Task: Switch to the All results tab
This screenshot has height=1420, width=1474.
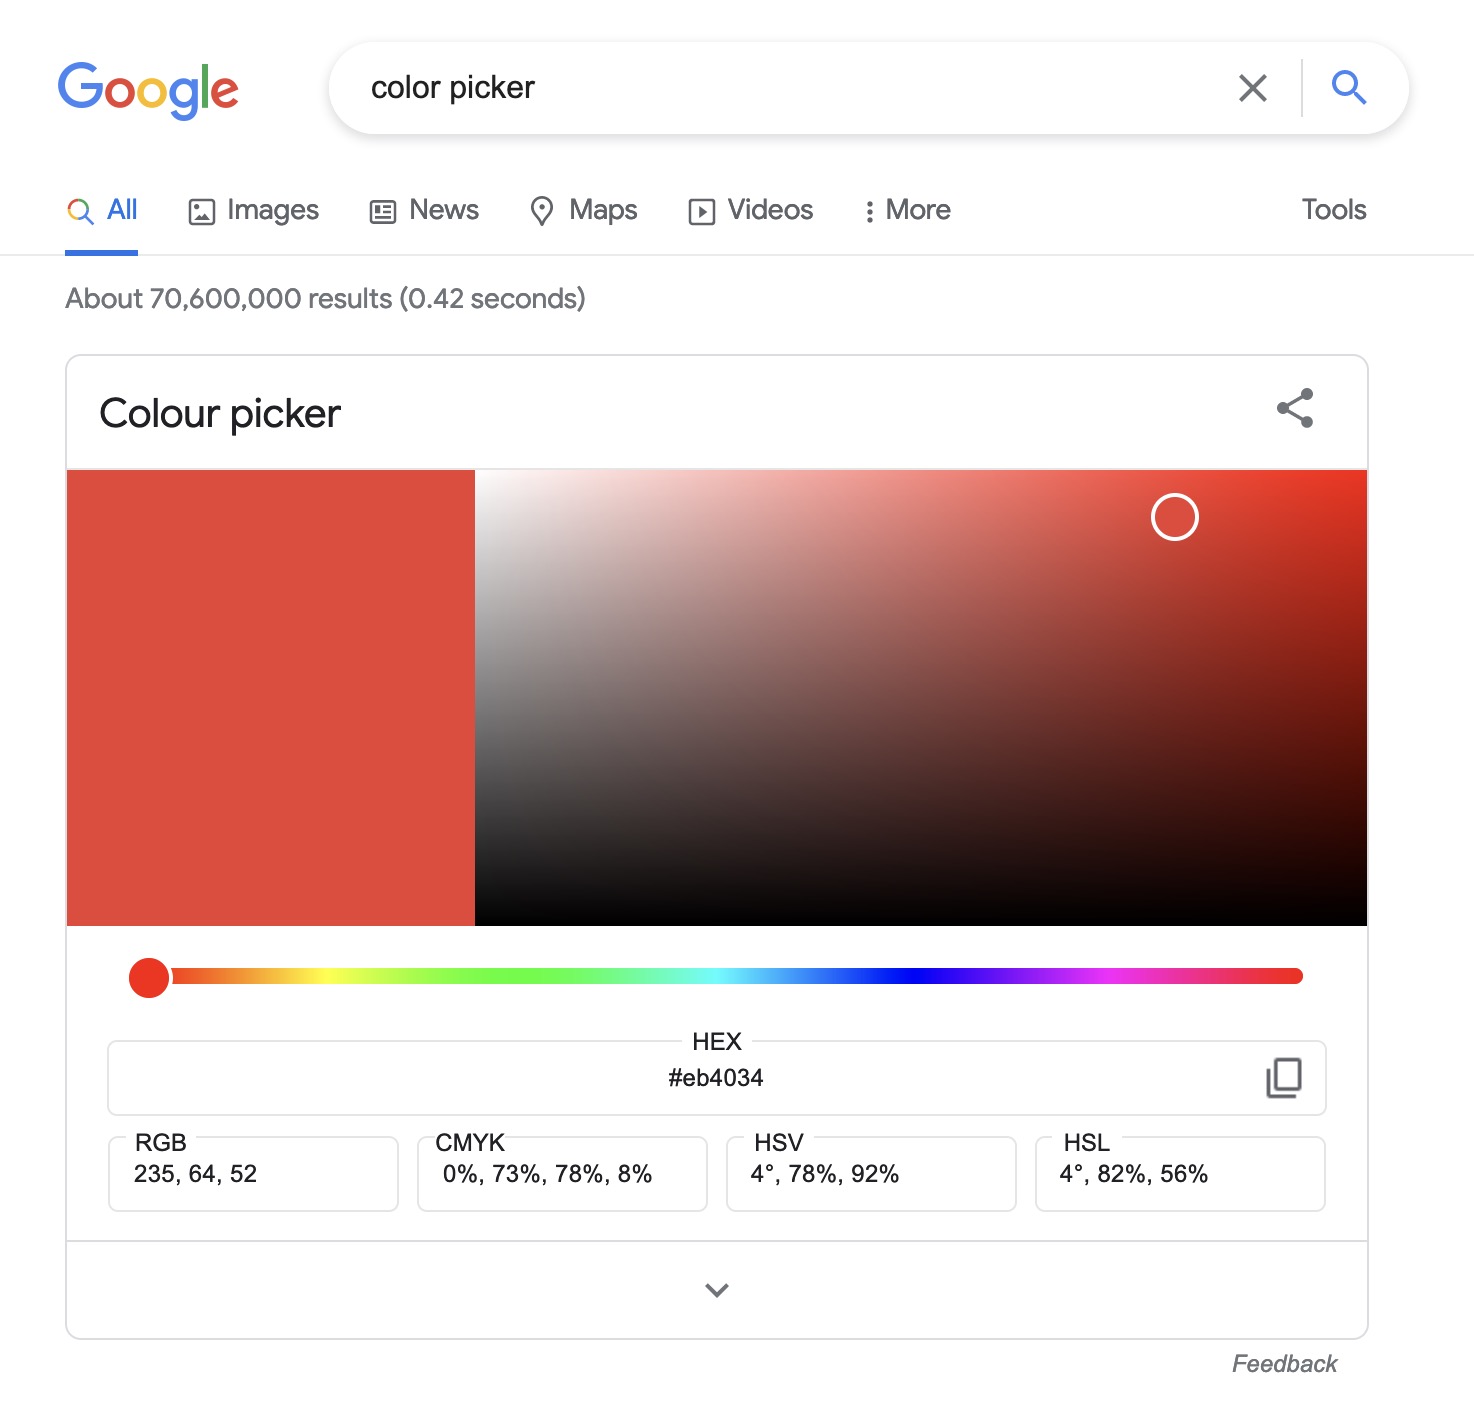Action: click(x=101, y=210)
